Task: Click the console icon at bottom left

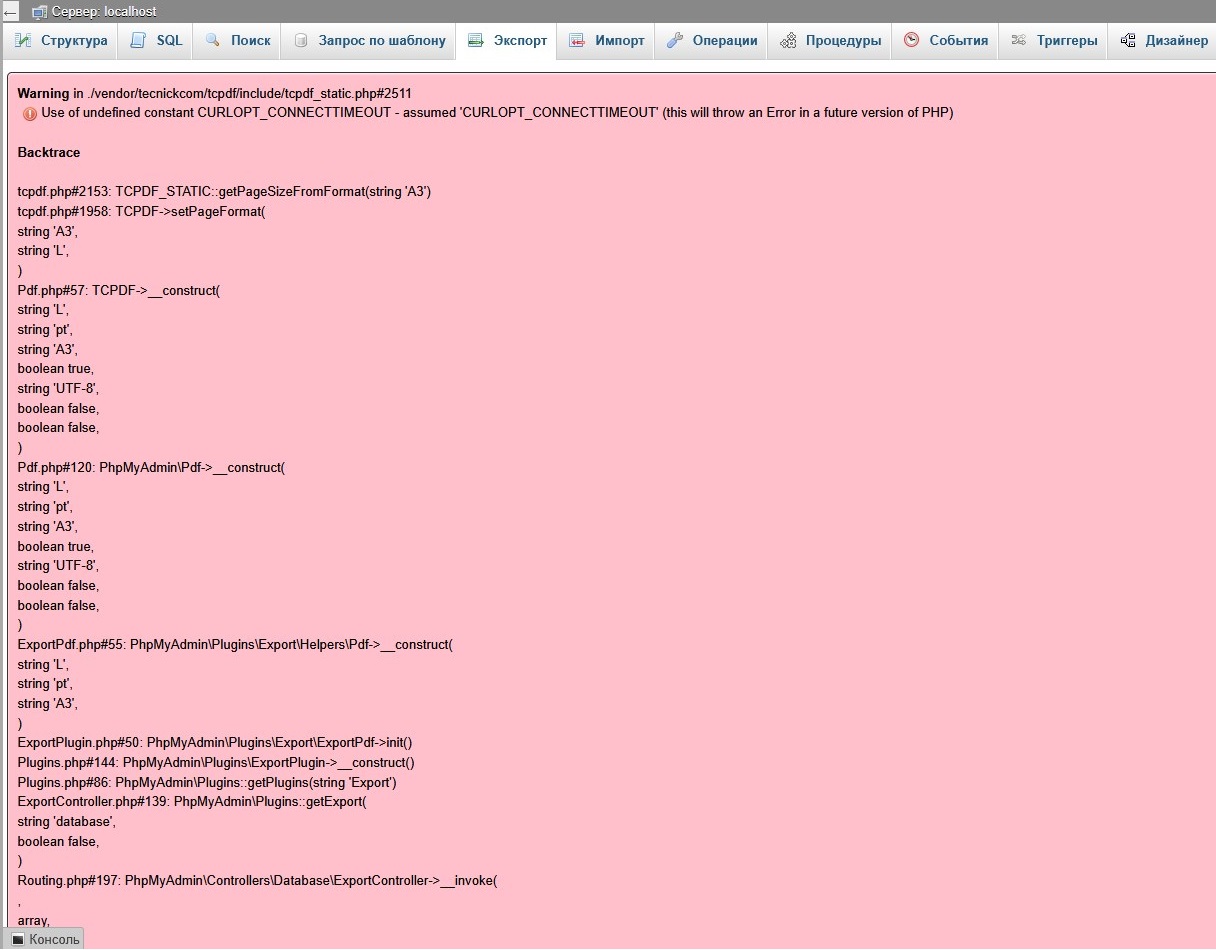Action: (17, 940)
